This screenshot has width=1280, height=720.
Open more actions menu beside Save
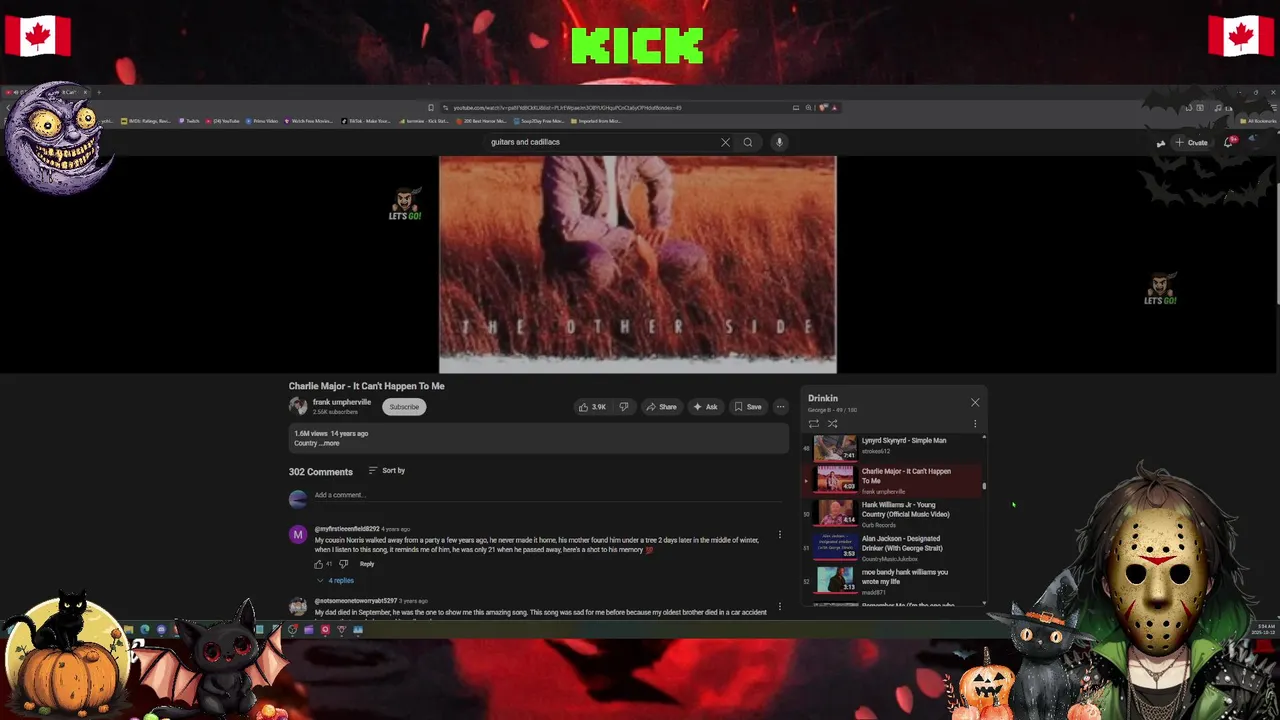point(781,407)
